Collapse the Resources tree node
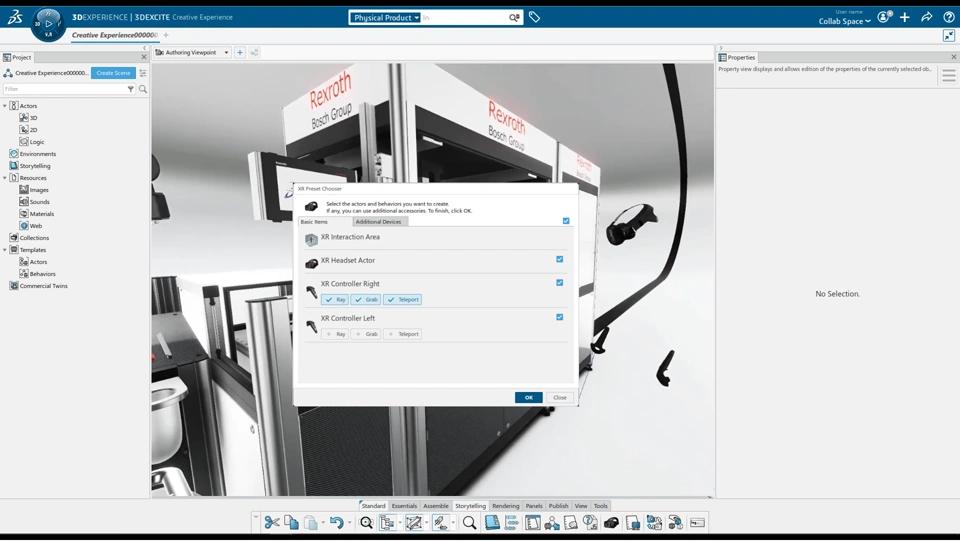The width and height of the screenshot is (960, 541). 5,178
